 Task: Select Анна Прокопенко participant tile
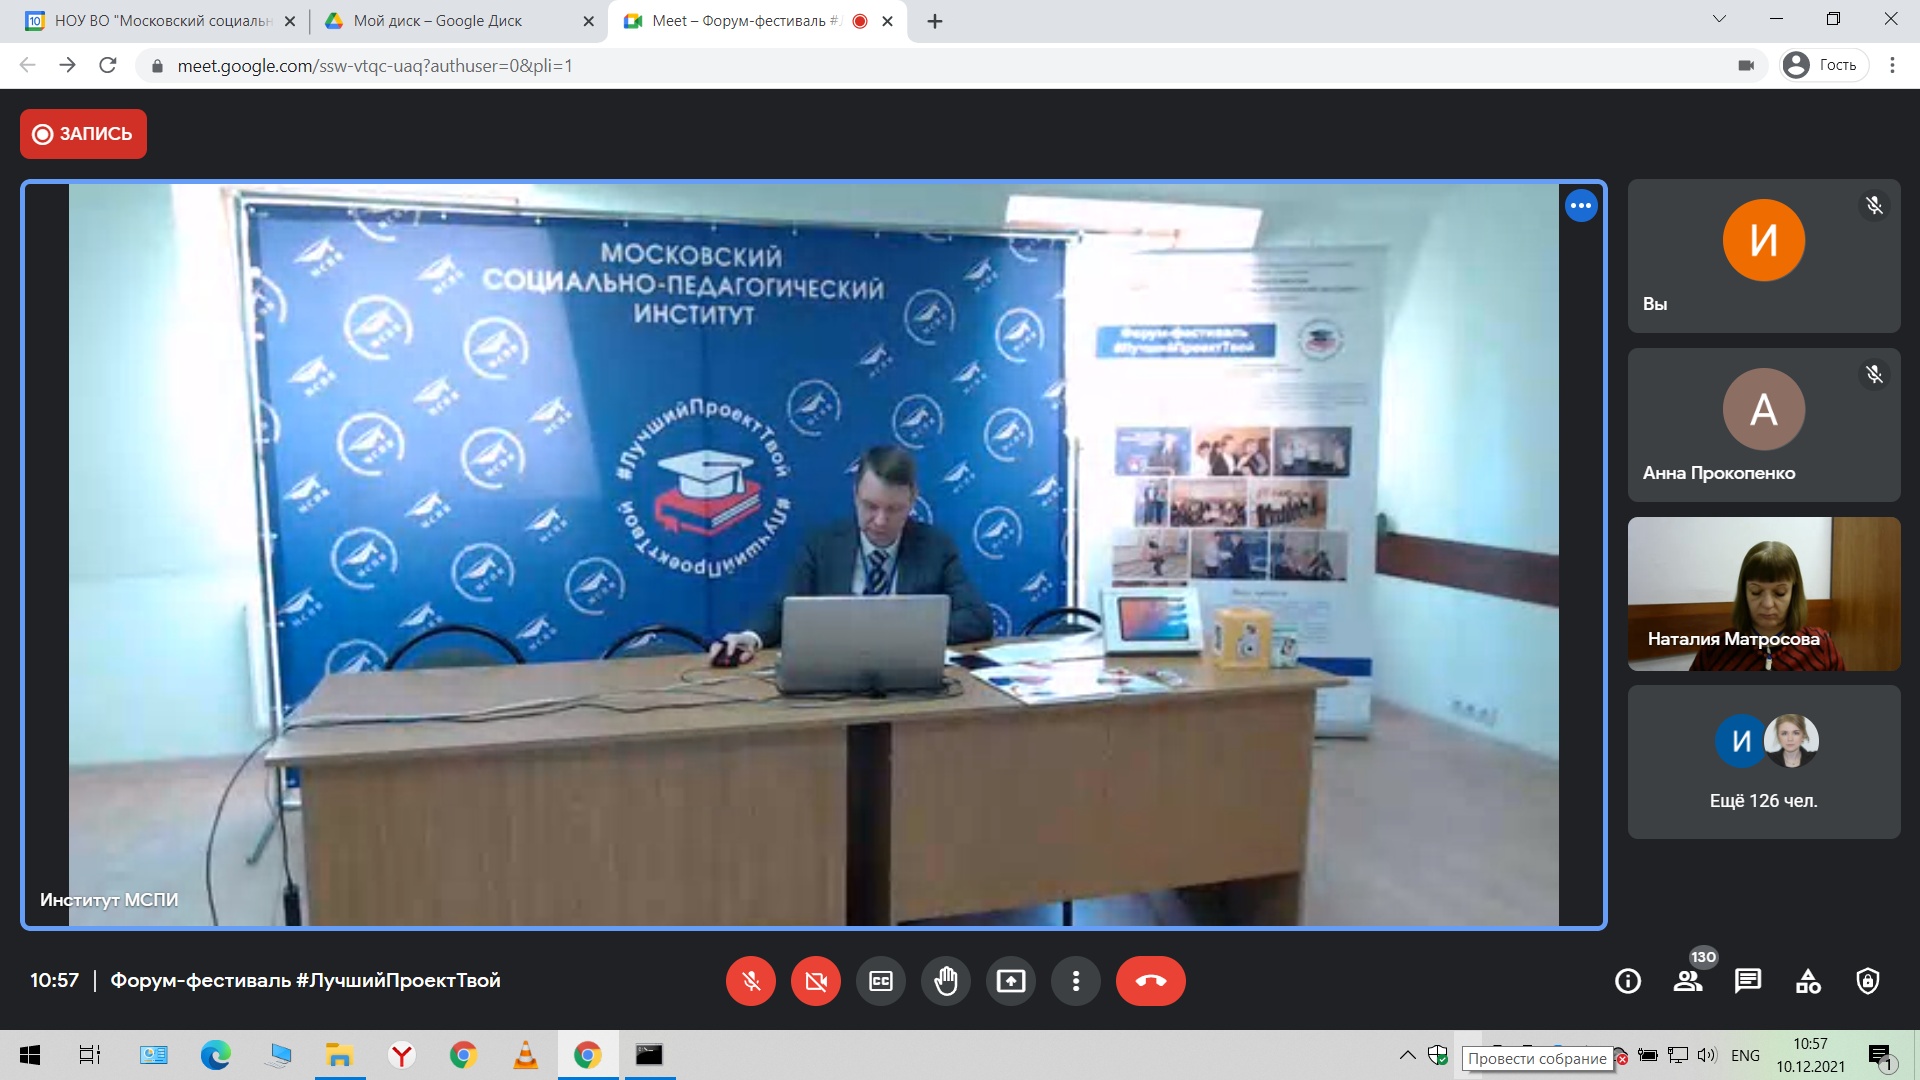tap(1764, 425)
